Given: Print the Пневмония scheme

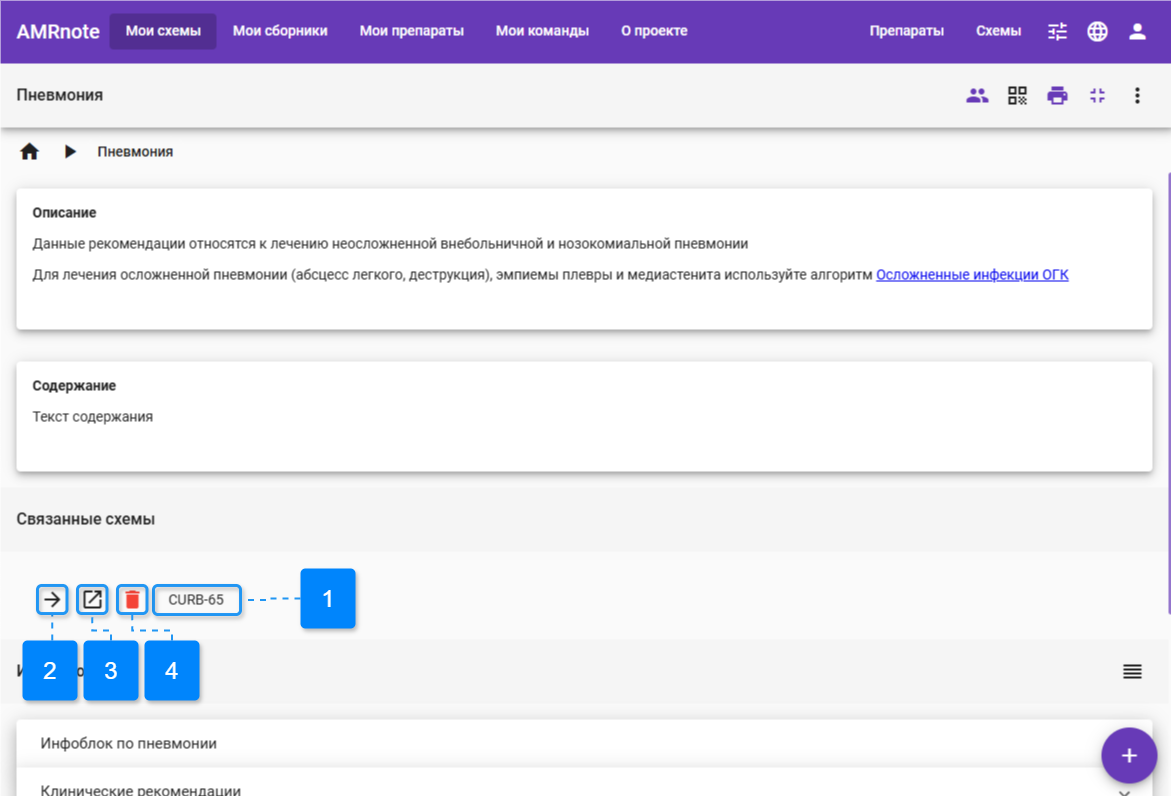Looking at the screenshot, I should tap(1057, 96).
